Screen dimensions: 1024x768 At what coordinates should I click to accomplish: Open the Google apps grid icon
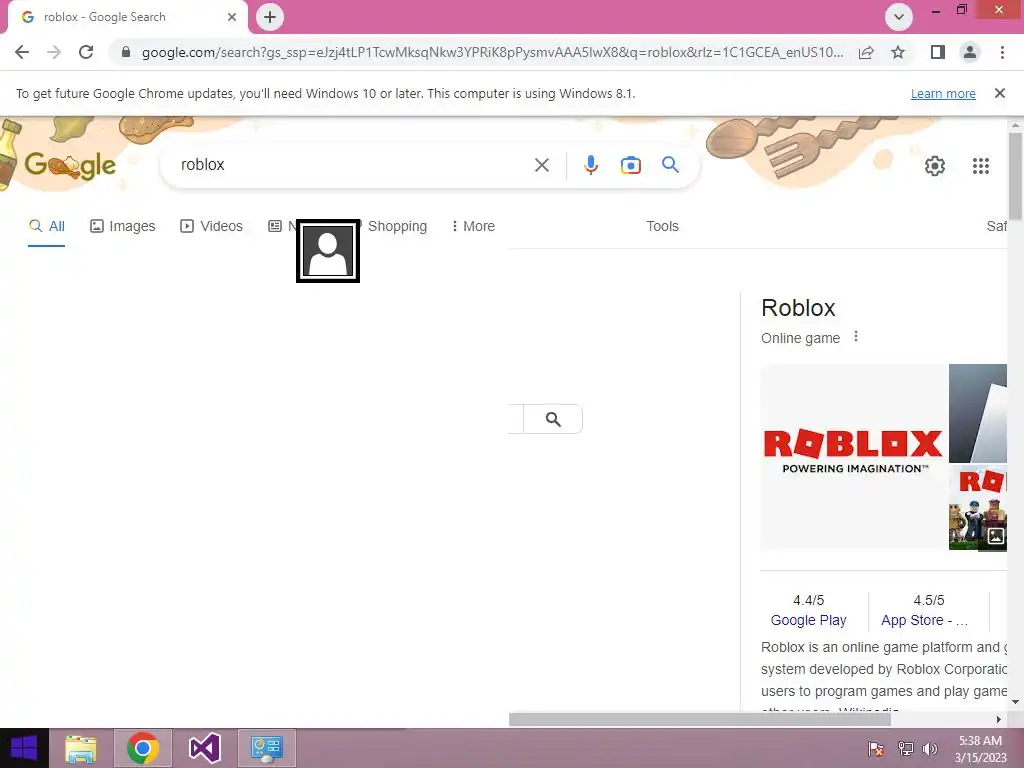point(980,166)
